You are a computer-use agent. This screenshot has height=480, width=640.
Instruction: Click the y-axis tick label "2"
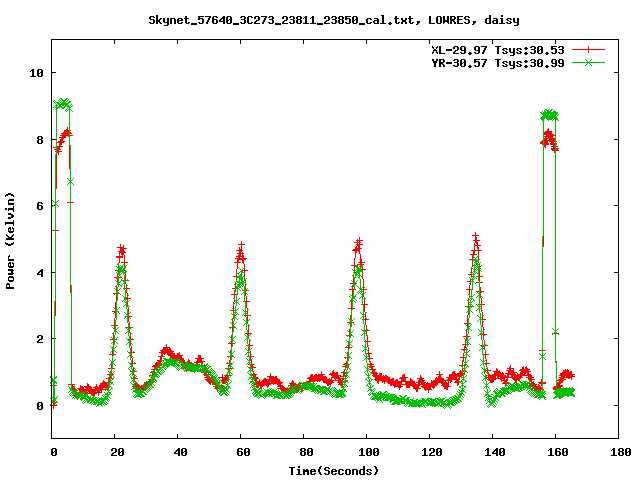pos(40,339)
